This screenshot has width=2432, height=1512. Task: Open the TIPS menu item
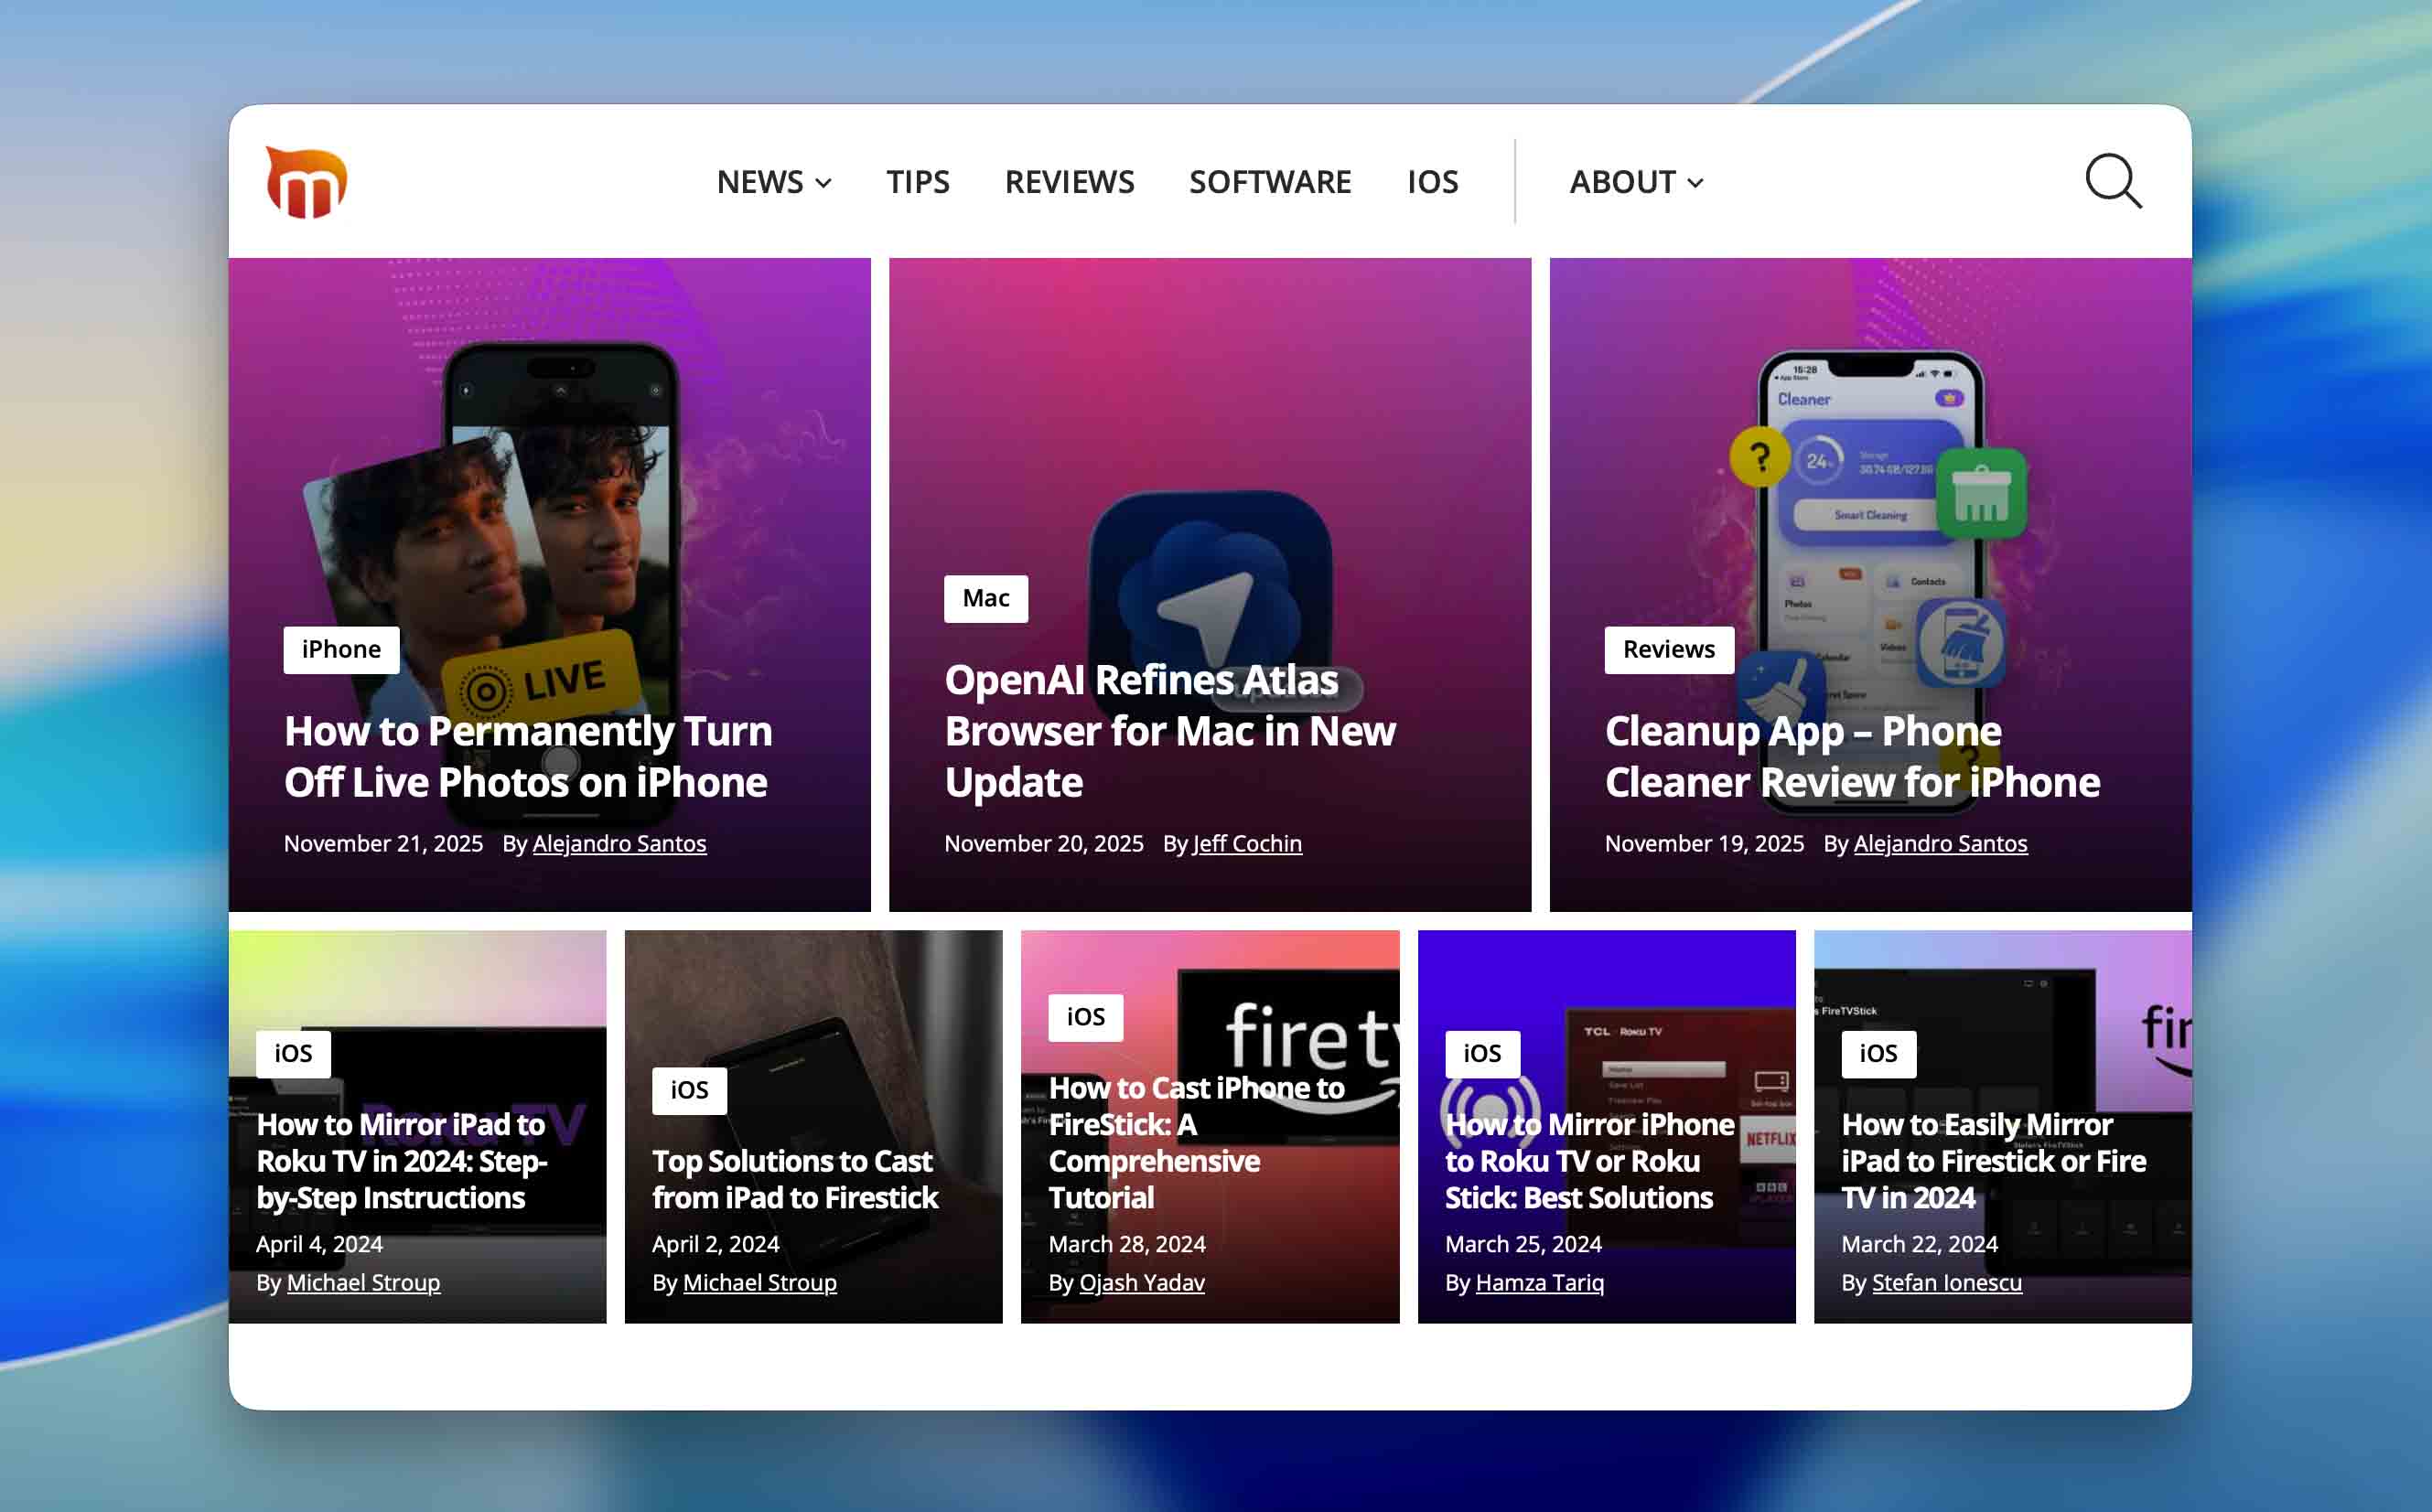click(917, 182)
